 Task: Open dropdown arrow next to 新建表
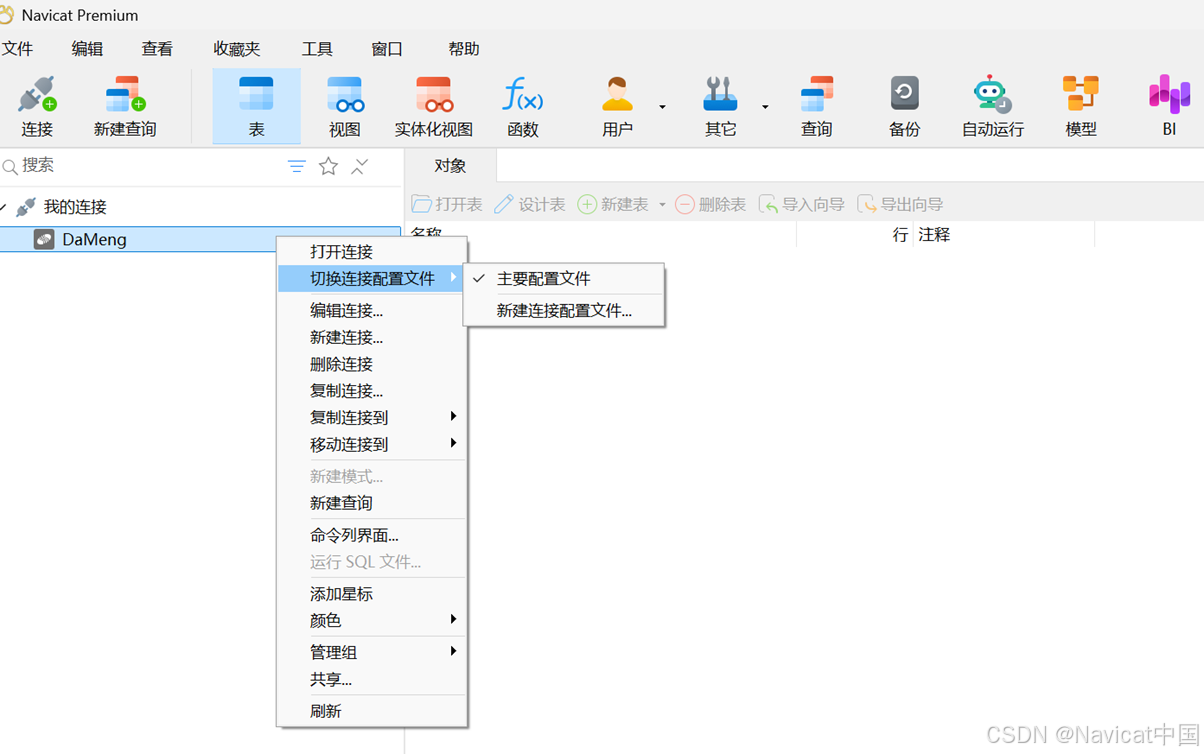click(x=662, y=205)
